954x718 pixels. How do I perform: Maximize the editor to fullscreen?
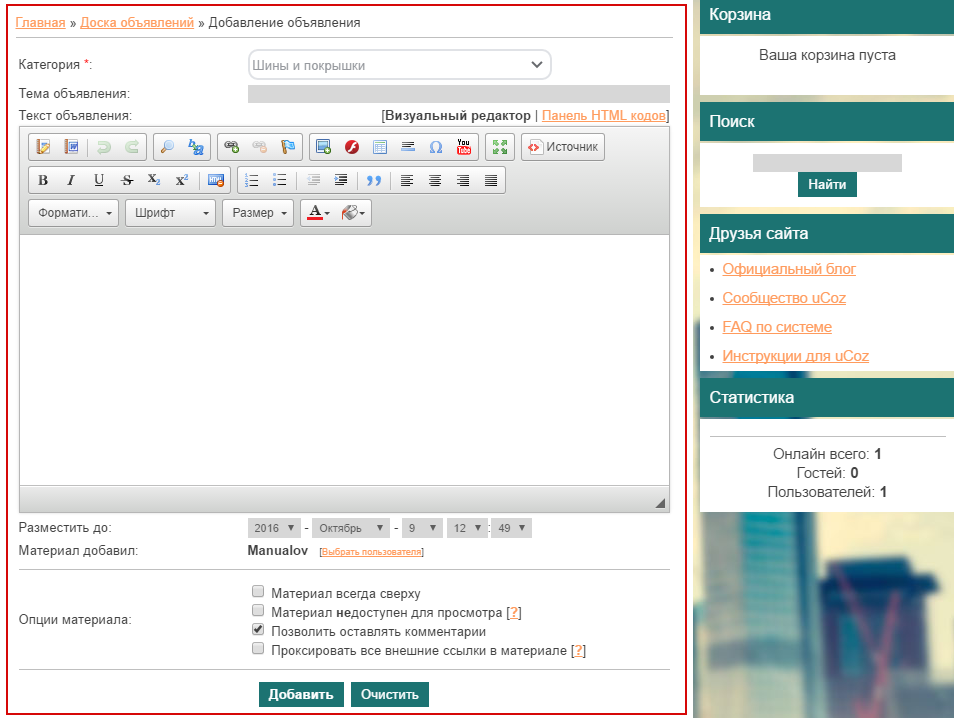[500, 147]
